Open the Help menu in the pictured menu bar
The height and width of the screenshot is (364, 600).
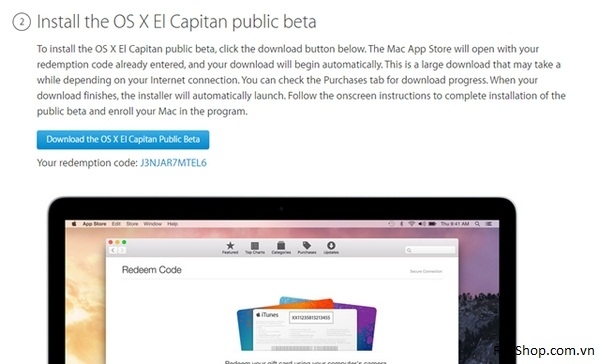[173, 224]
